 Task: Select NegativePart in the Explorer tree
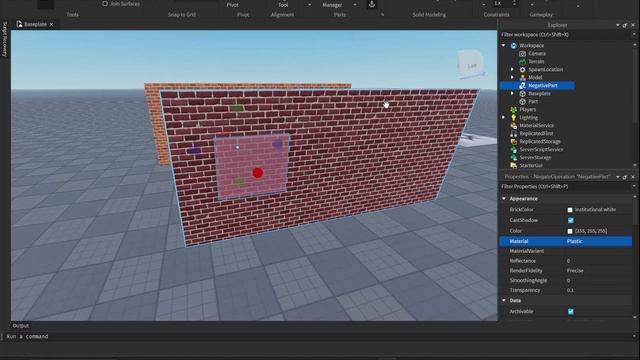(x=542, y=86)
